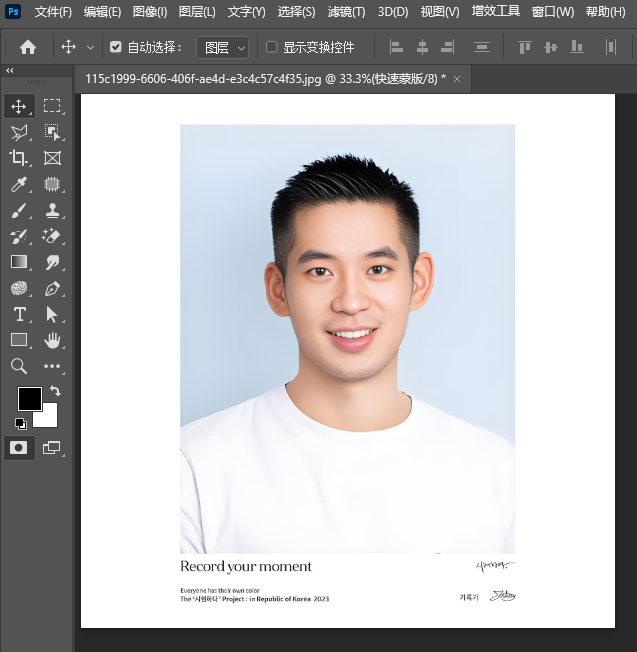Click the black foreground color swatch
This screenshot has width=637, height=652.
click(x=29, y=398)
